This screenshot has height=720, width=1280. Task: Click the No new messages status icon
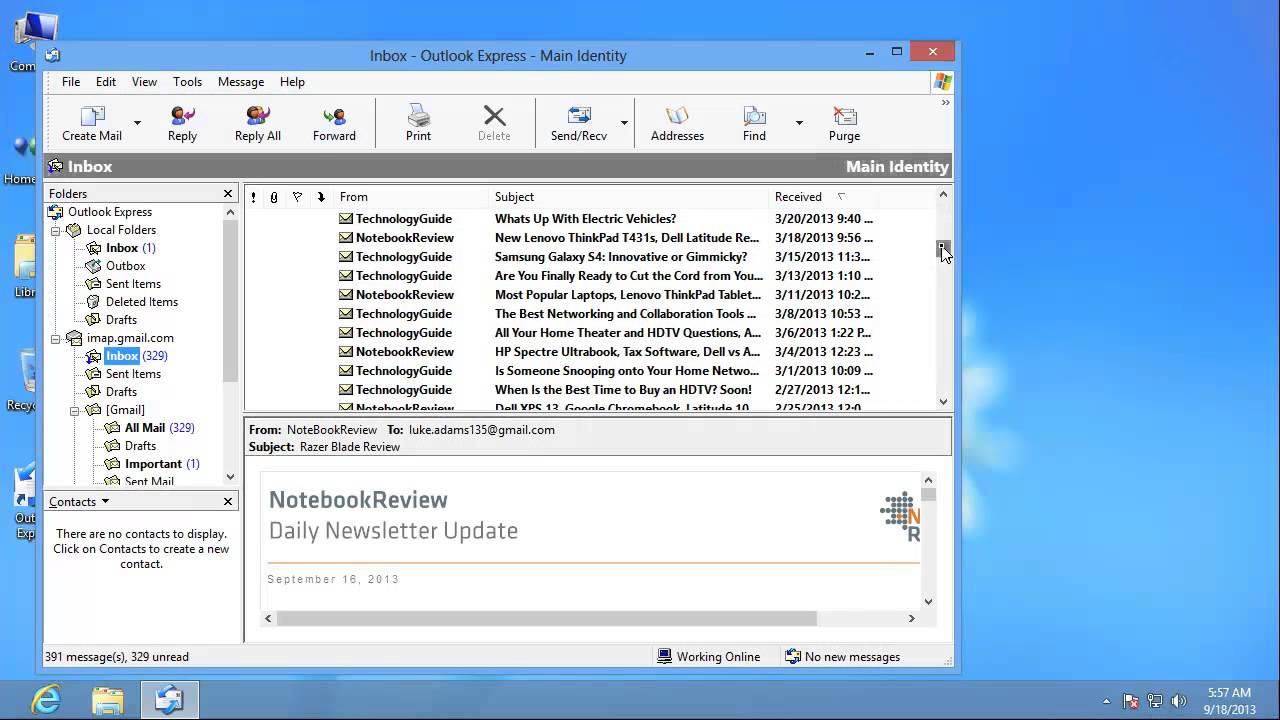tap(793, 657)
